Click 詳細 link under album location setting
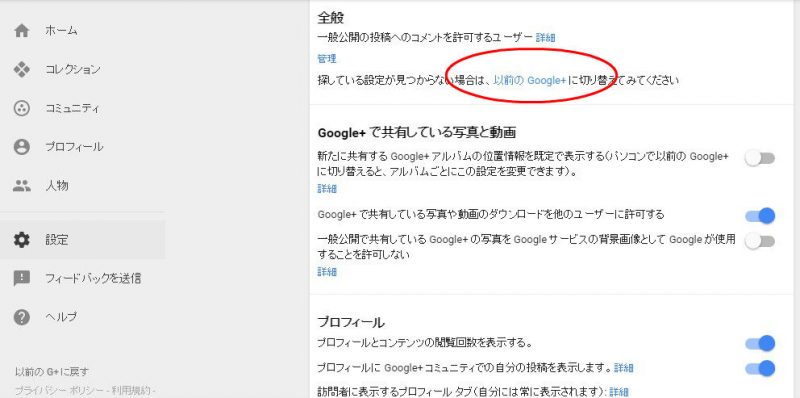800x398 pixels. pos(327,189)
